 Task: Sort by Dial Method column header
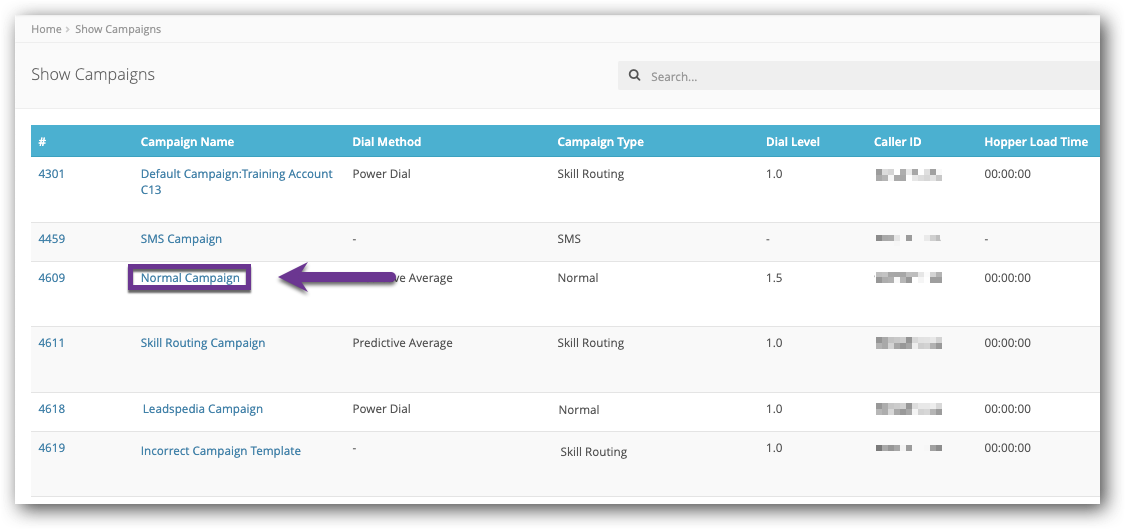coord(387,142)
